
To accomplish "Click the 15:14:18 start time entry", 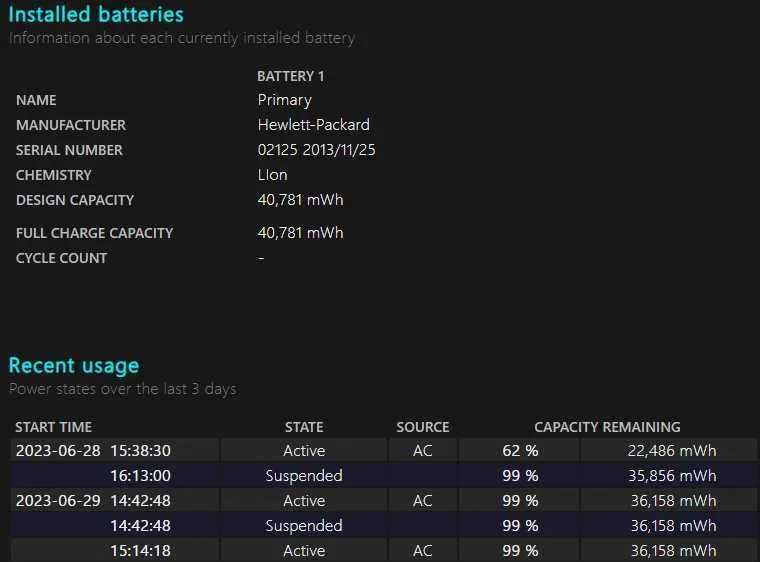I will coord(140,551).
